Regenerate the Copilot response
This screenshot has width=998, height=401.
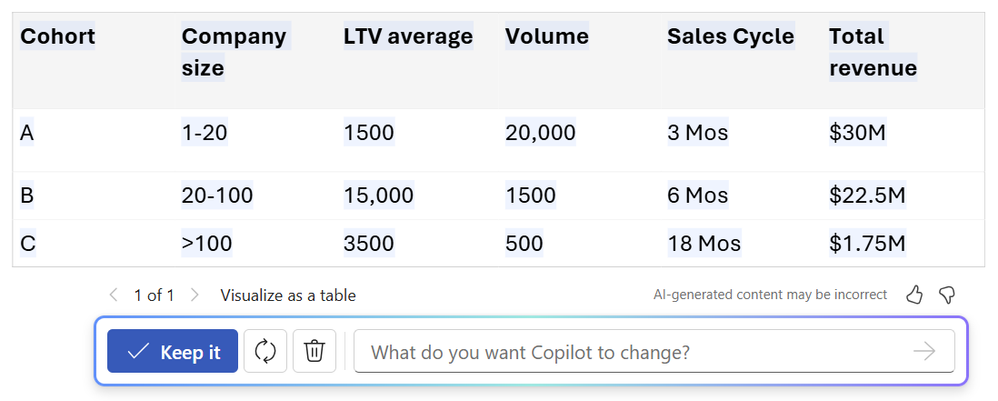(x=265, y=351)
